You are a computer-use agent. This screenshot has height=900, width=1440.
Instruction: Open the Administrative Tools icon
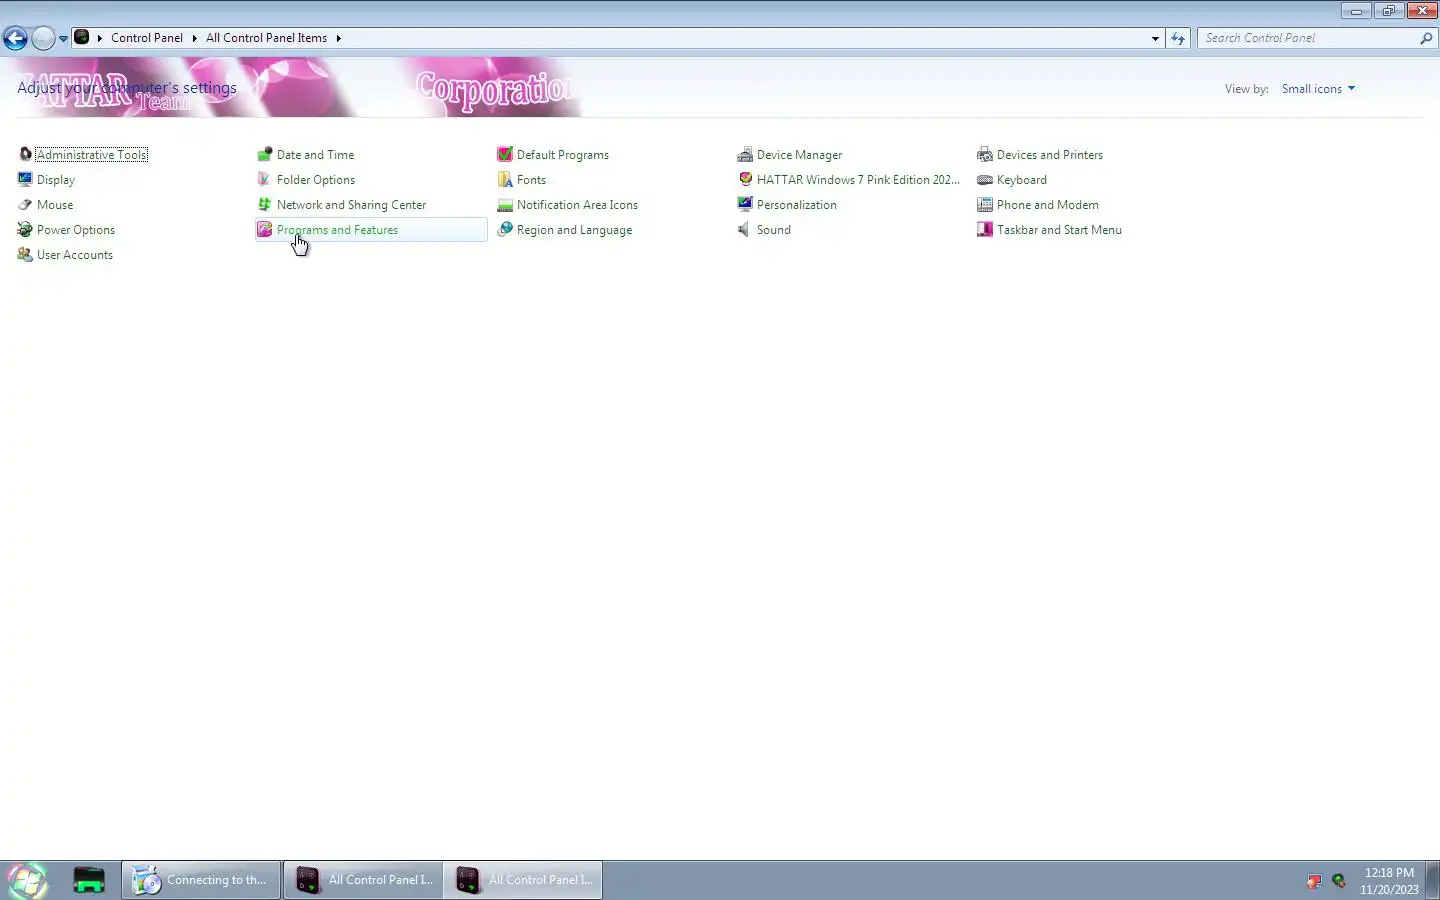(x=25, y=154)
